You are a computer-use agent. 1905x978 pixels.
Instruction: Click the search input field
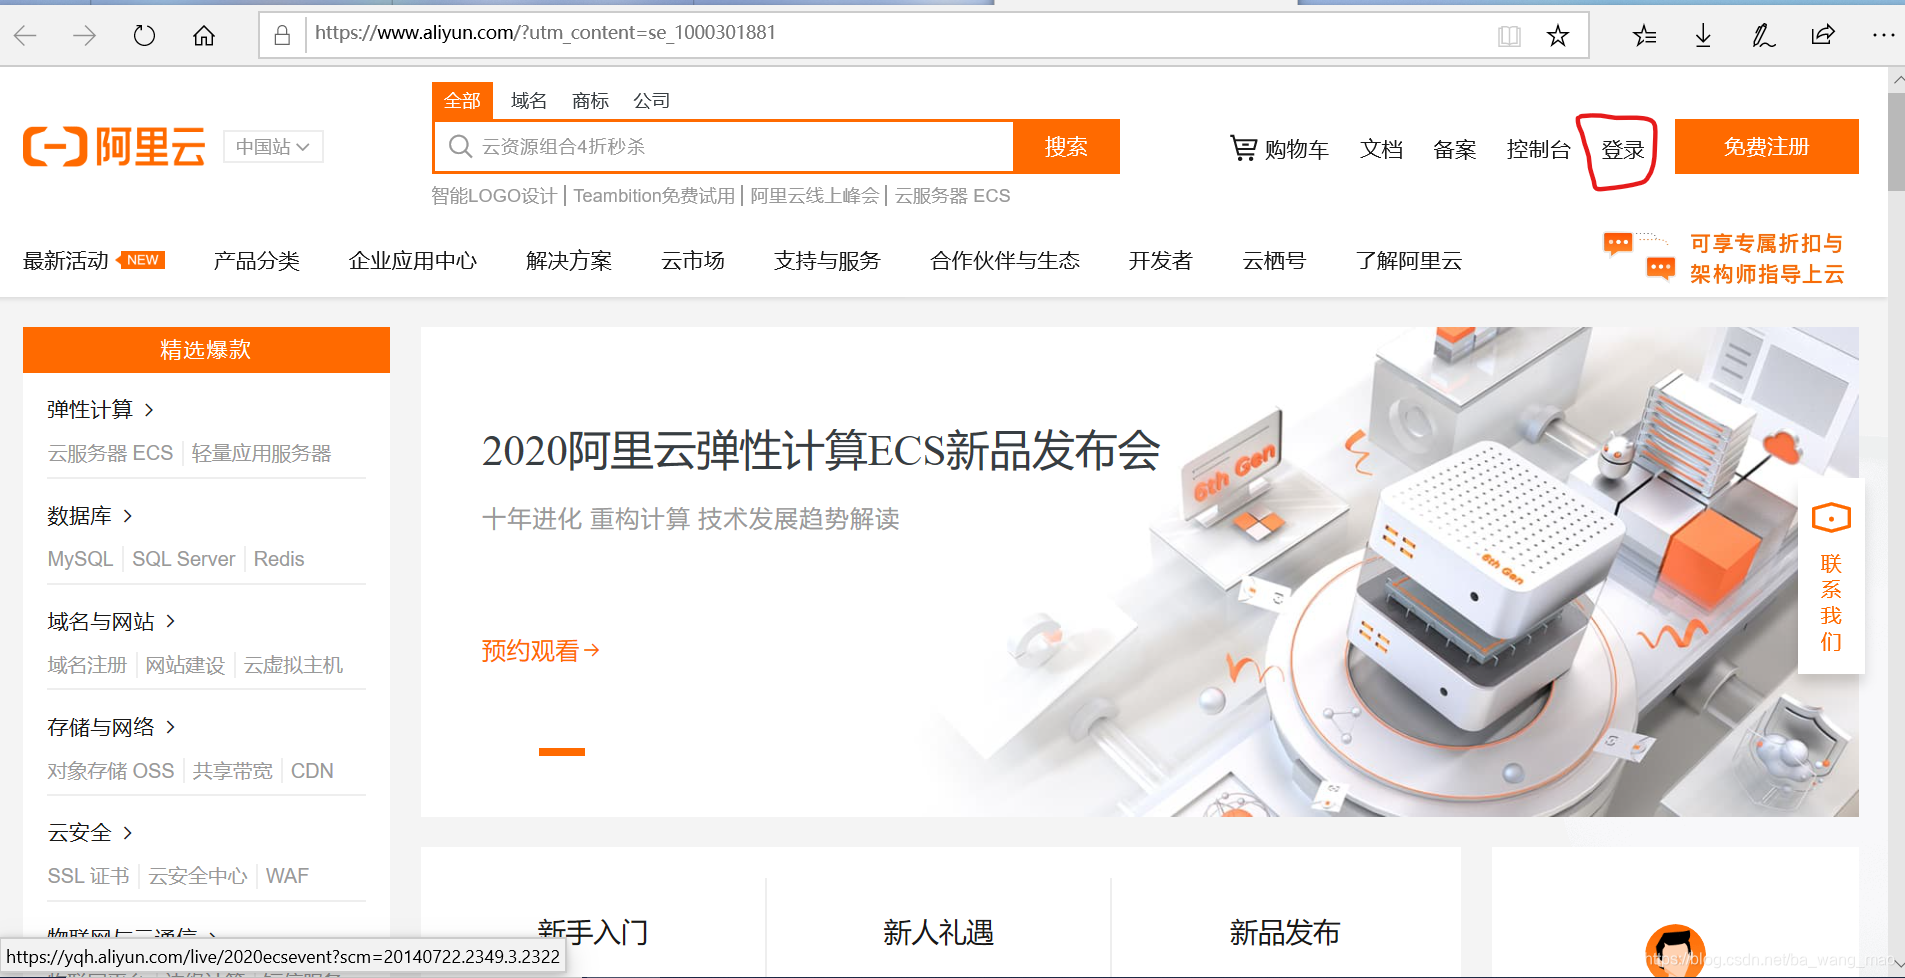point(724,147)
